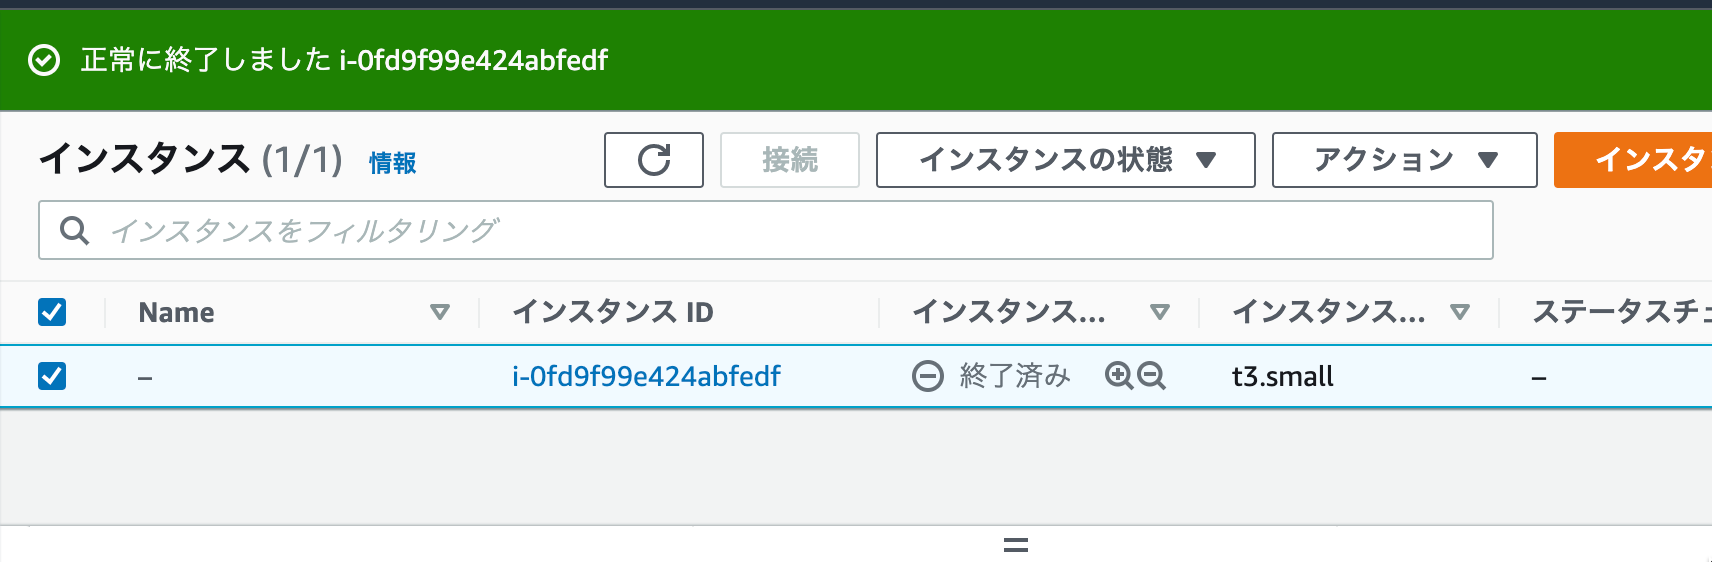The image size is (1712, 562).
Task: Open instance link i-0fd9f99e424abfedf in table
Action: pyautogui.click(x=646, y=376)
